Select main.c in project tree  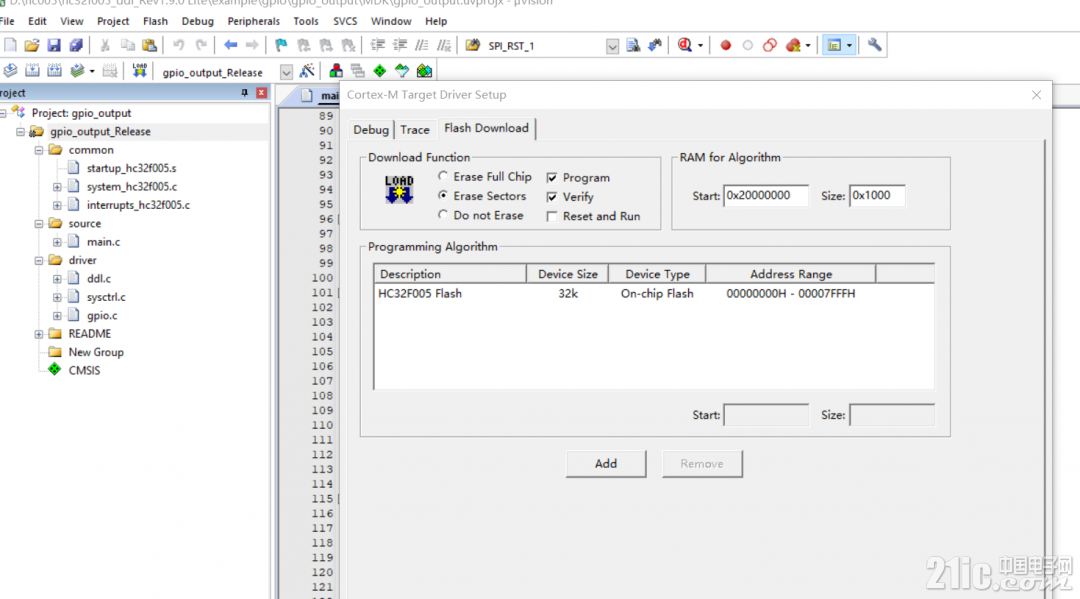(x=103, y=242)
